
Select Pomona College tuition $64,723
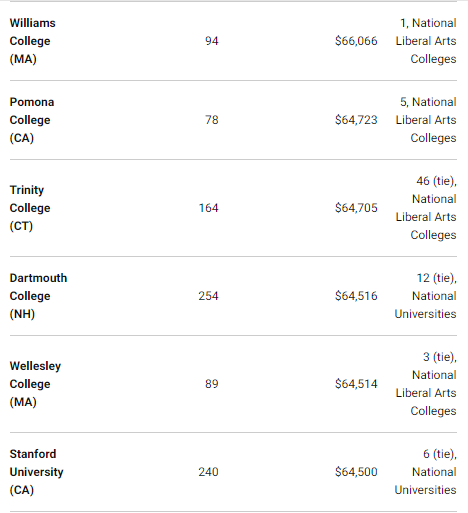(356, 120)
